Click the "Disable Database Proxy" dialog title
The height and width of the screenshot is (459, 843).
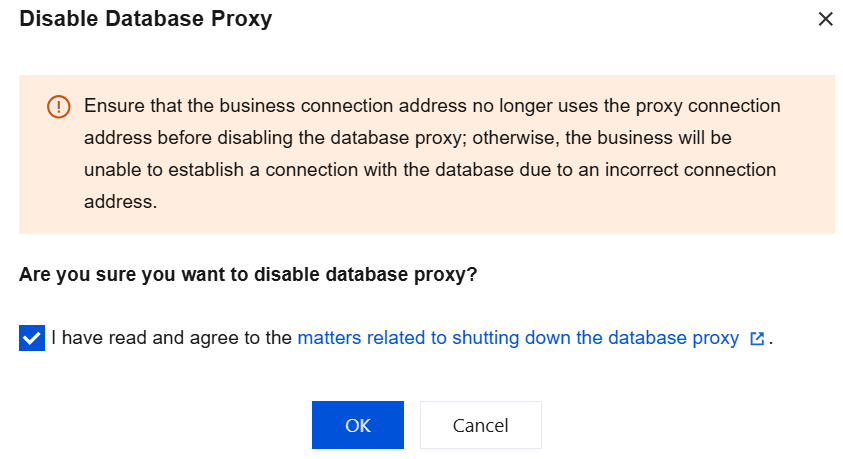pyautogui.click(x=145, y=19)
